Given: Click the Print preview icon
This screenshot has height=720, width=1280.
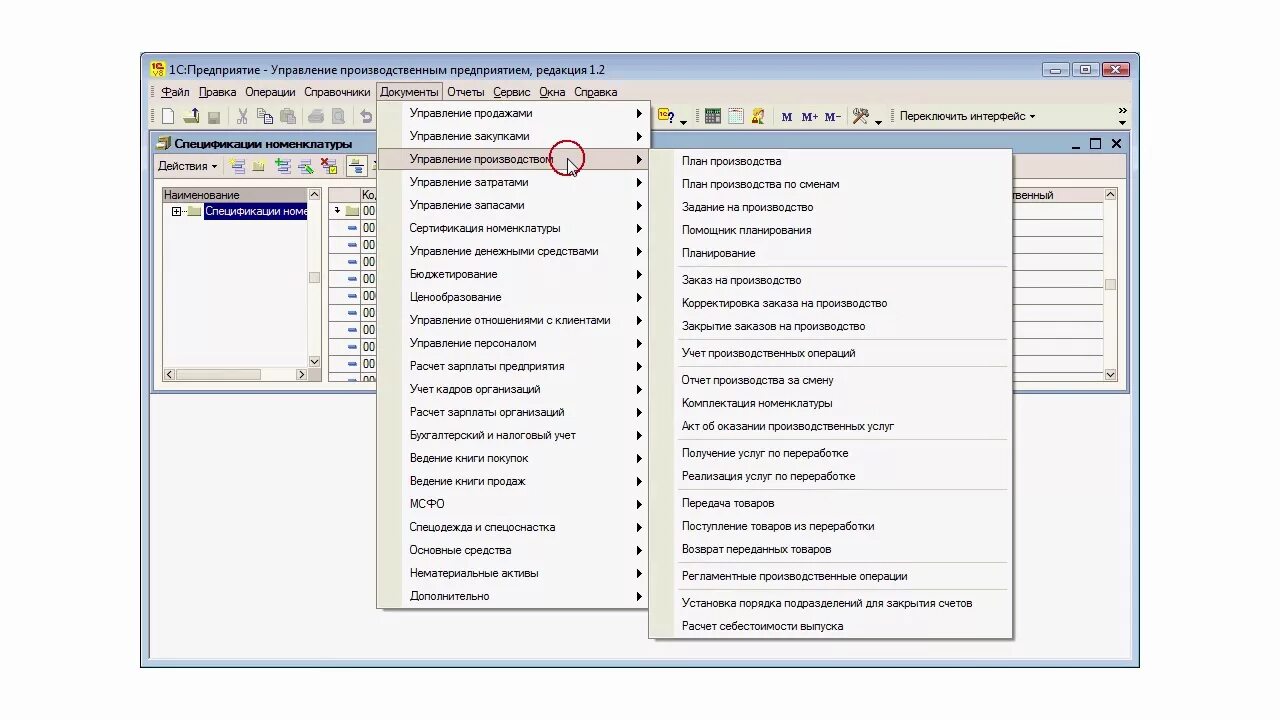Looking at the screenshot, I should (x=339, y=117).
